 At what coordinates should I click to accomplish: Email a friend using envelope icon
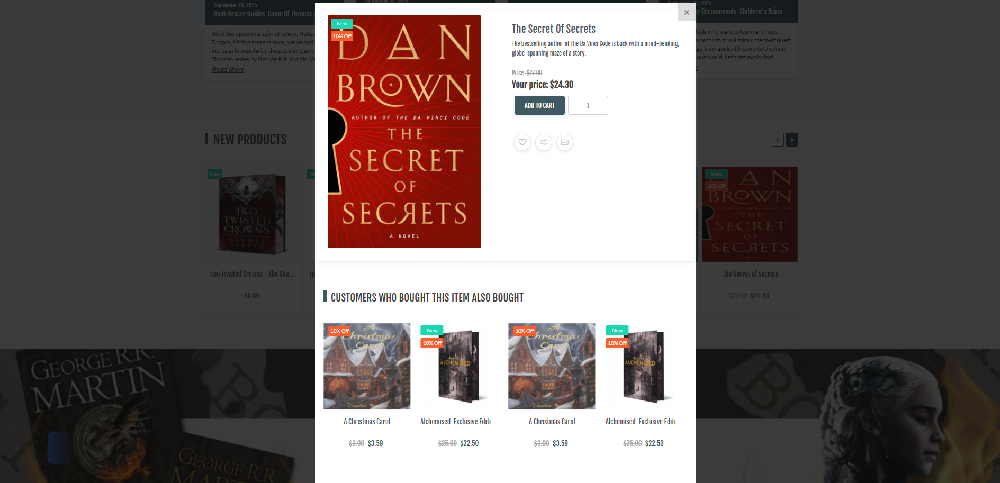564,142
